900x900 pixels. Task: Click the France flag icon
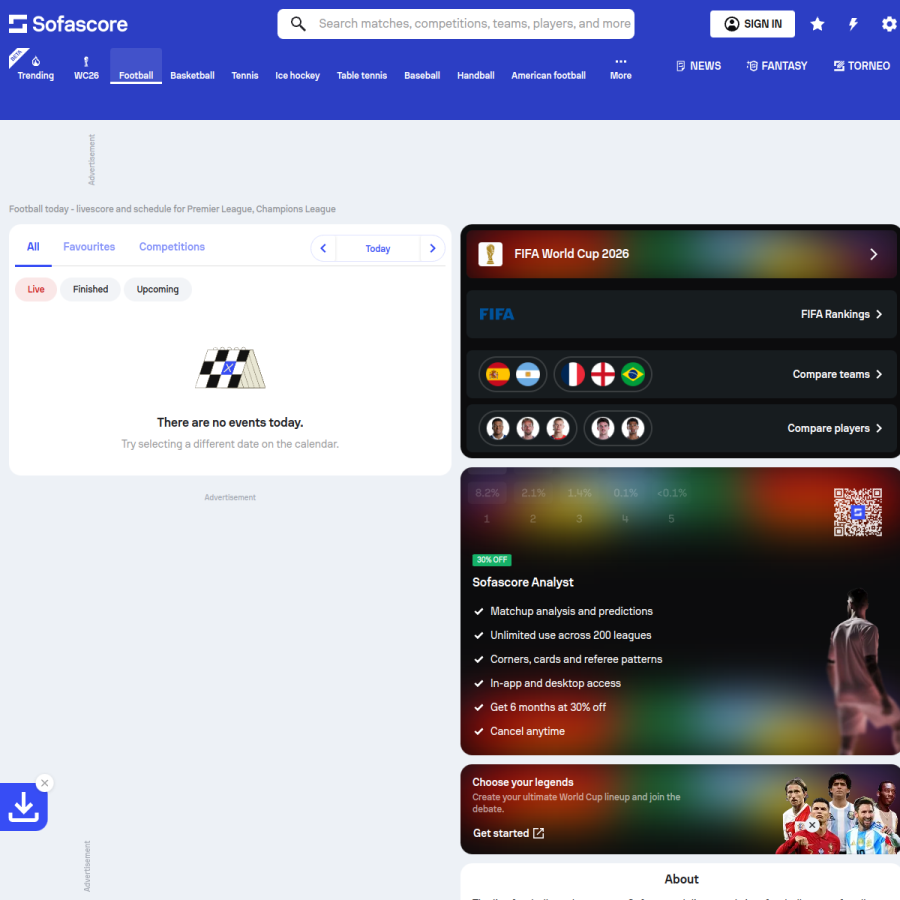(573, 374)
